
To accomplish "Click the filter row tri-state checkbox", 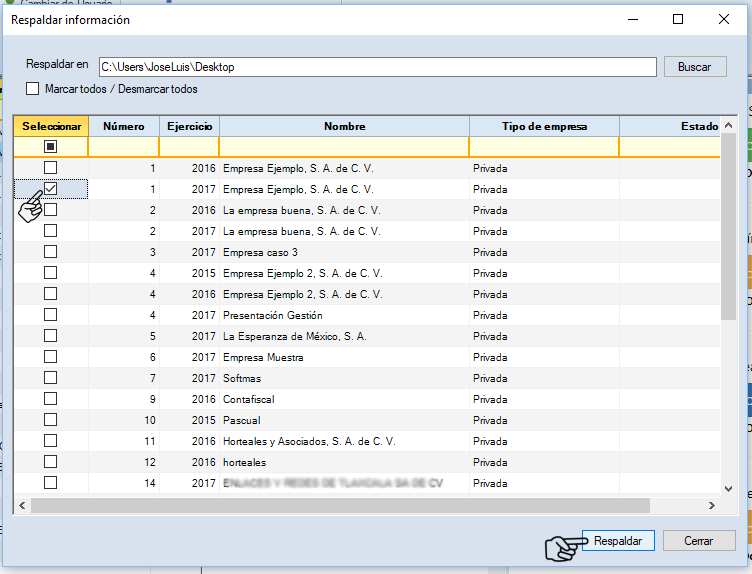I will tap(50, 147).
